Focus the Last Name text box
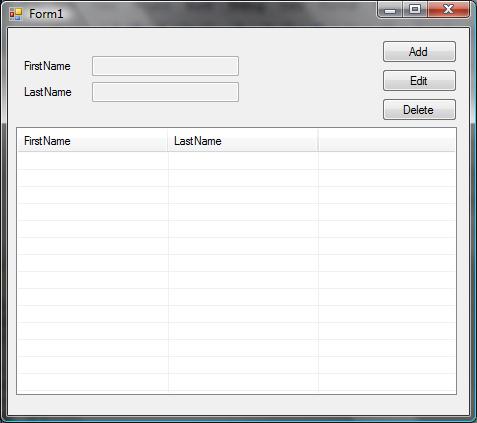This screenshot has height=423, width=477. click(165, 92)
